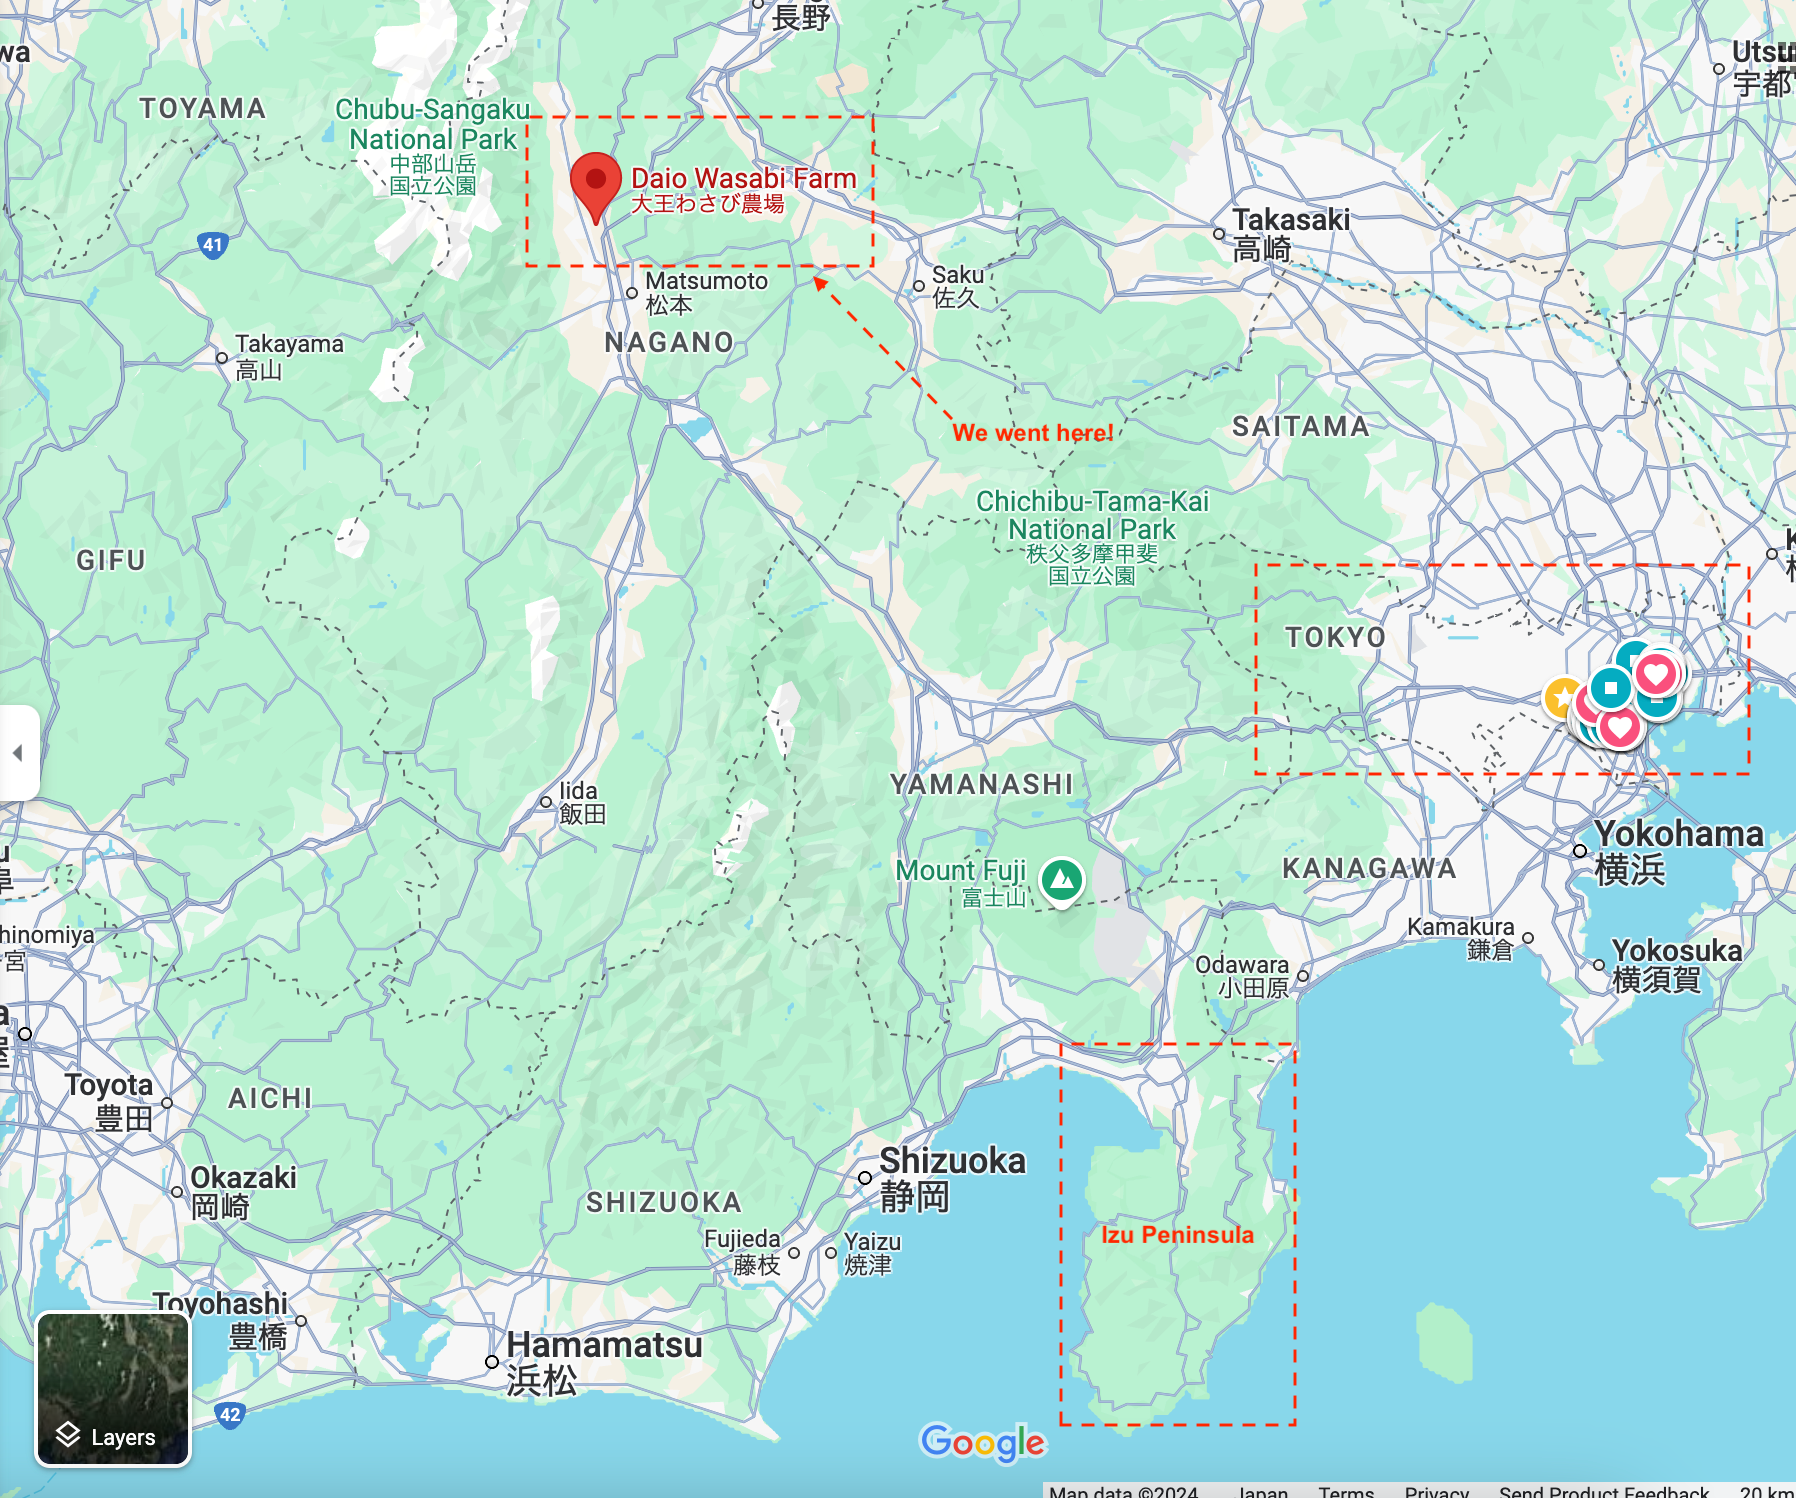Click the Iida city dot marker
Screen dimensions: 1796x1498
[546, 802]
